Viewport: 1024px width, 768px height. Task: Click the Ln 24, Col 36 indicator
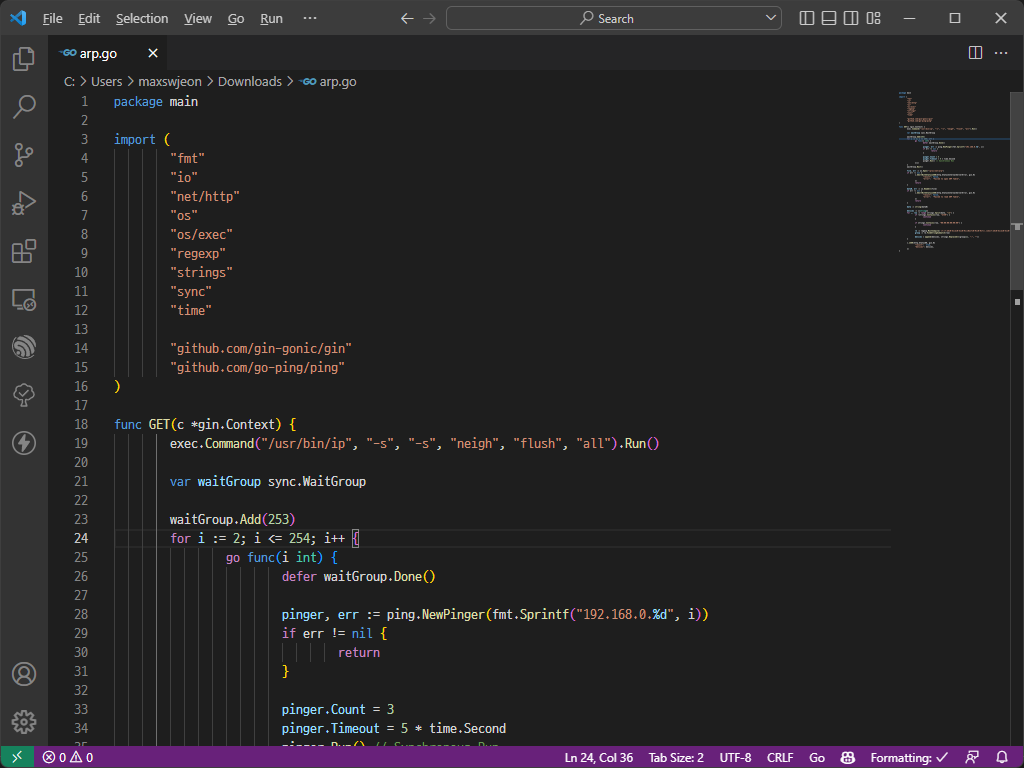click(598, 758)
